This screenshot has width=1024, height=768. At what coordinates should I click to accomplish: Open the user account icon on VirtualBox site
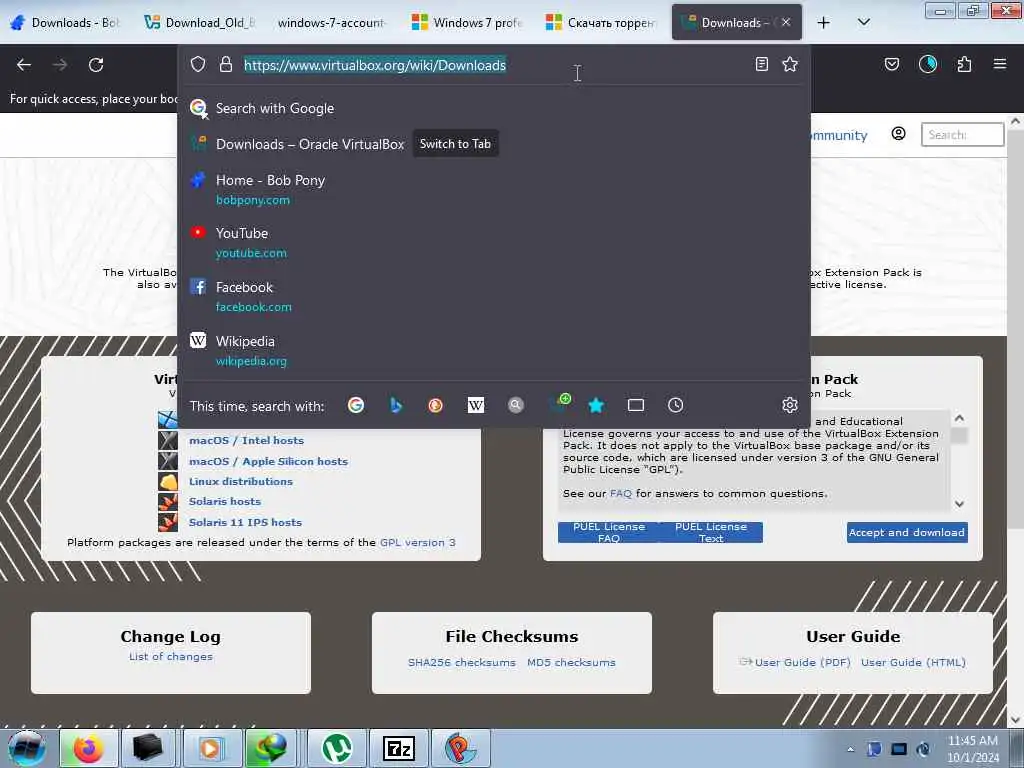(x=899, y=134)
